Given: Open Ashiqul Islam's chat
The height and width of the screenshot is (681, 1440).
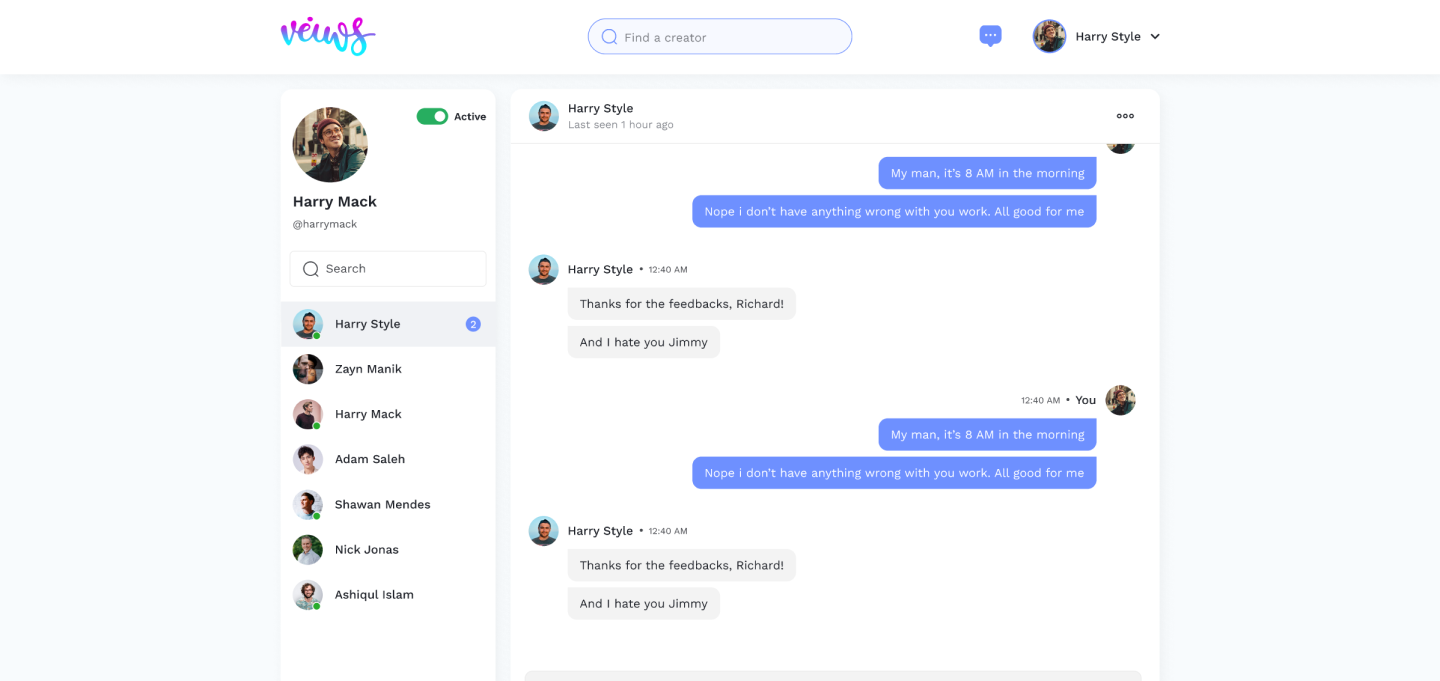Looking at the screenshot, I should [388, 594].
